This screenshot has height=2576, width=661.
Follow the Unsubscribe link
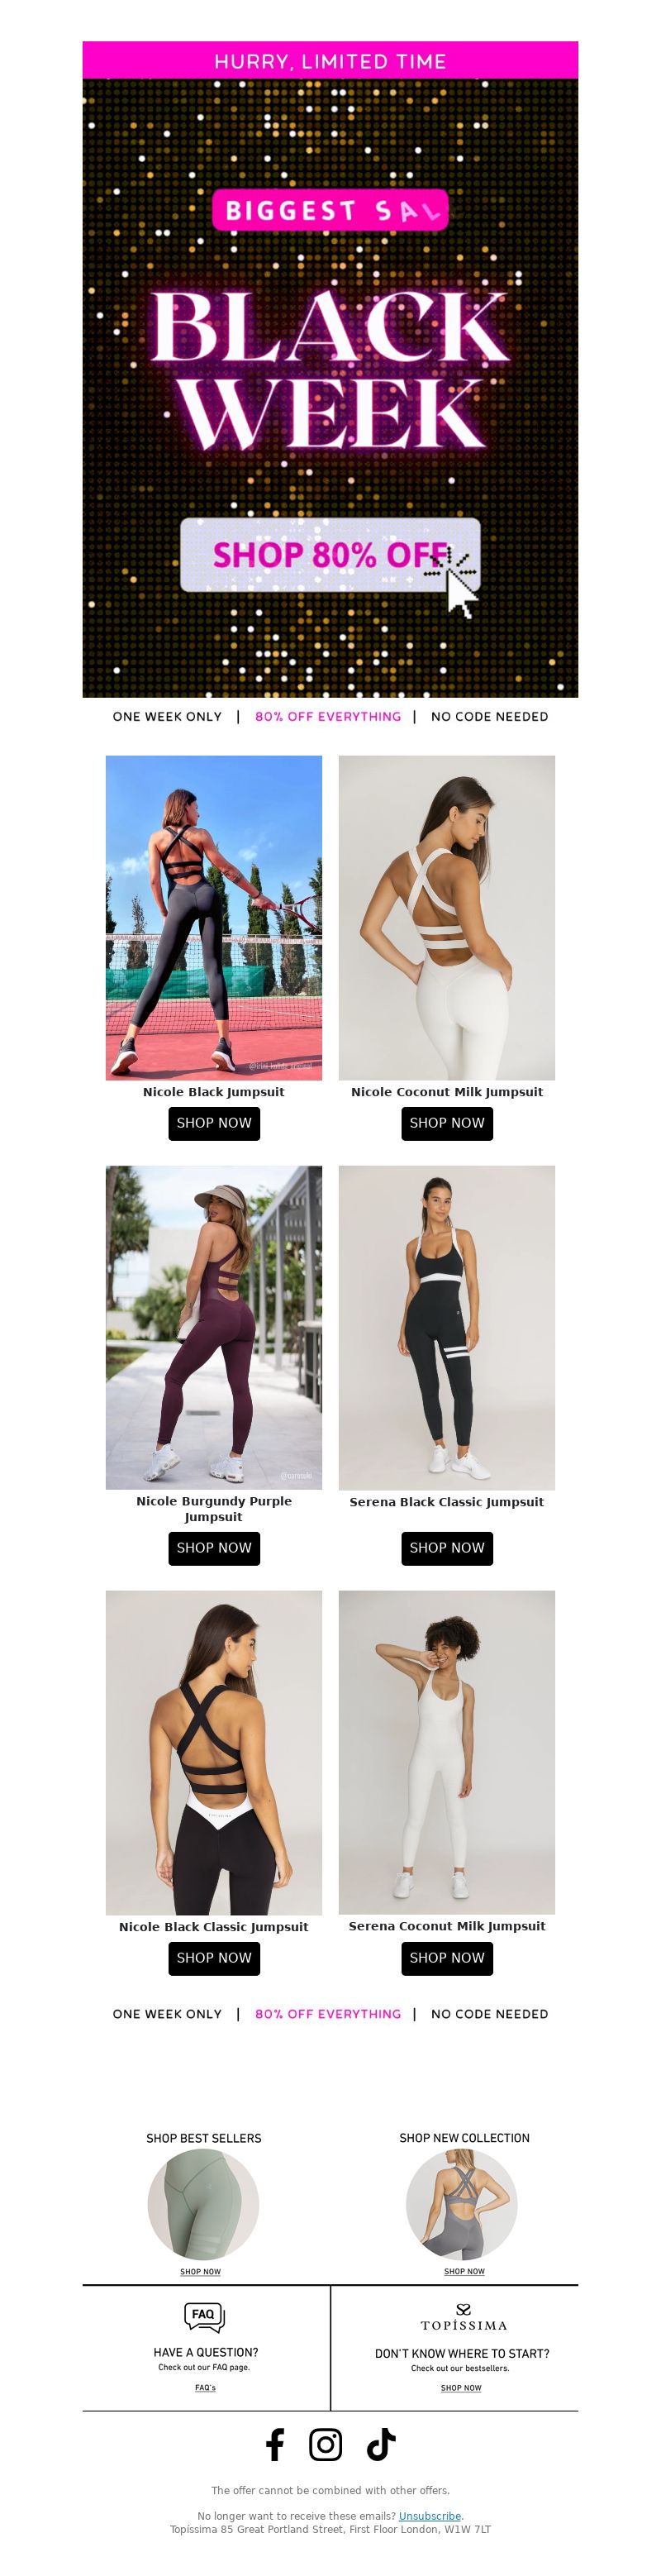tap(430, 2516)
